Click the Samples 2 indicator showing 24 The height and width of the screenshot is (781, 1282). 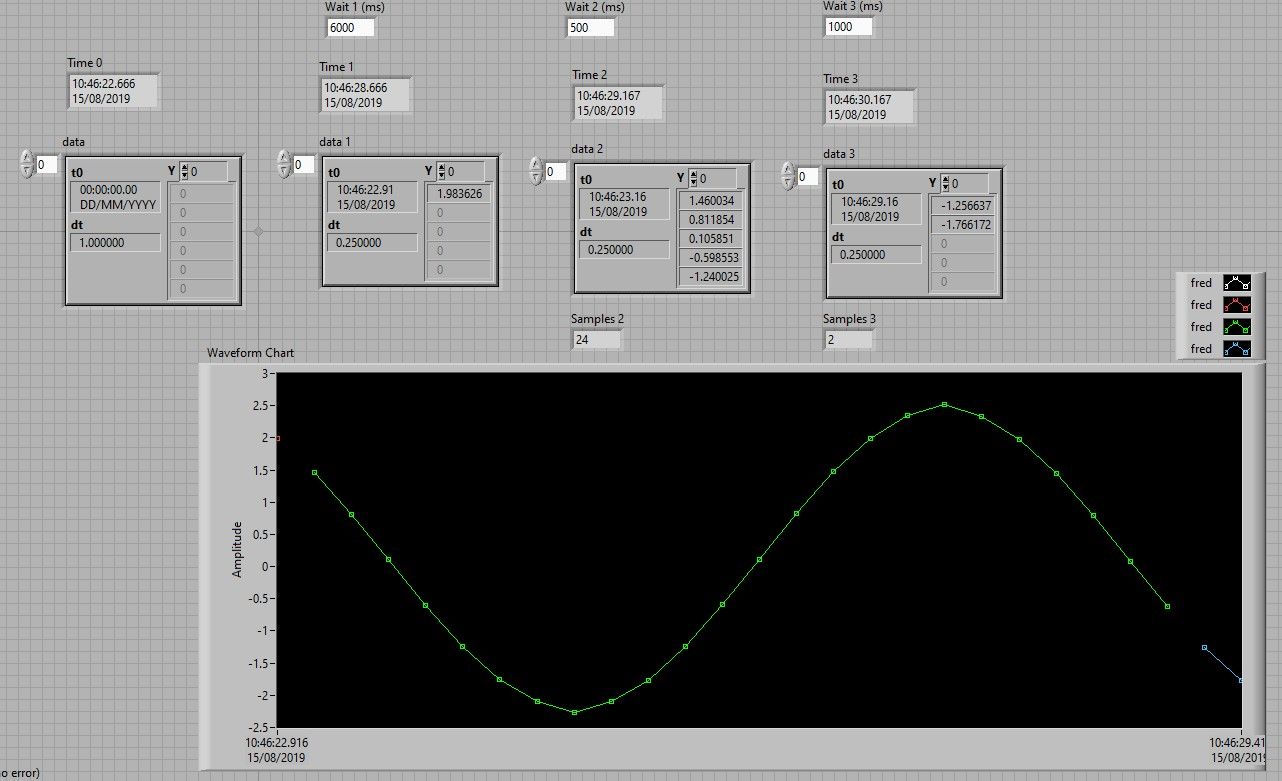pos(595,340)
